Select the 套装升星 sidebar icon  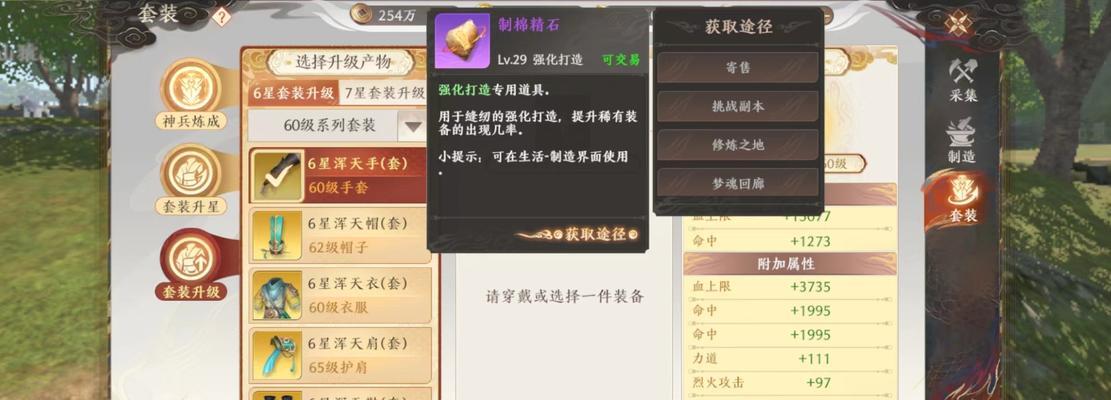tap(191, 180)
